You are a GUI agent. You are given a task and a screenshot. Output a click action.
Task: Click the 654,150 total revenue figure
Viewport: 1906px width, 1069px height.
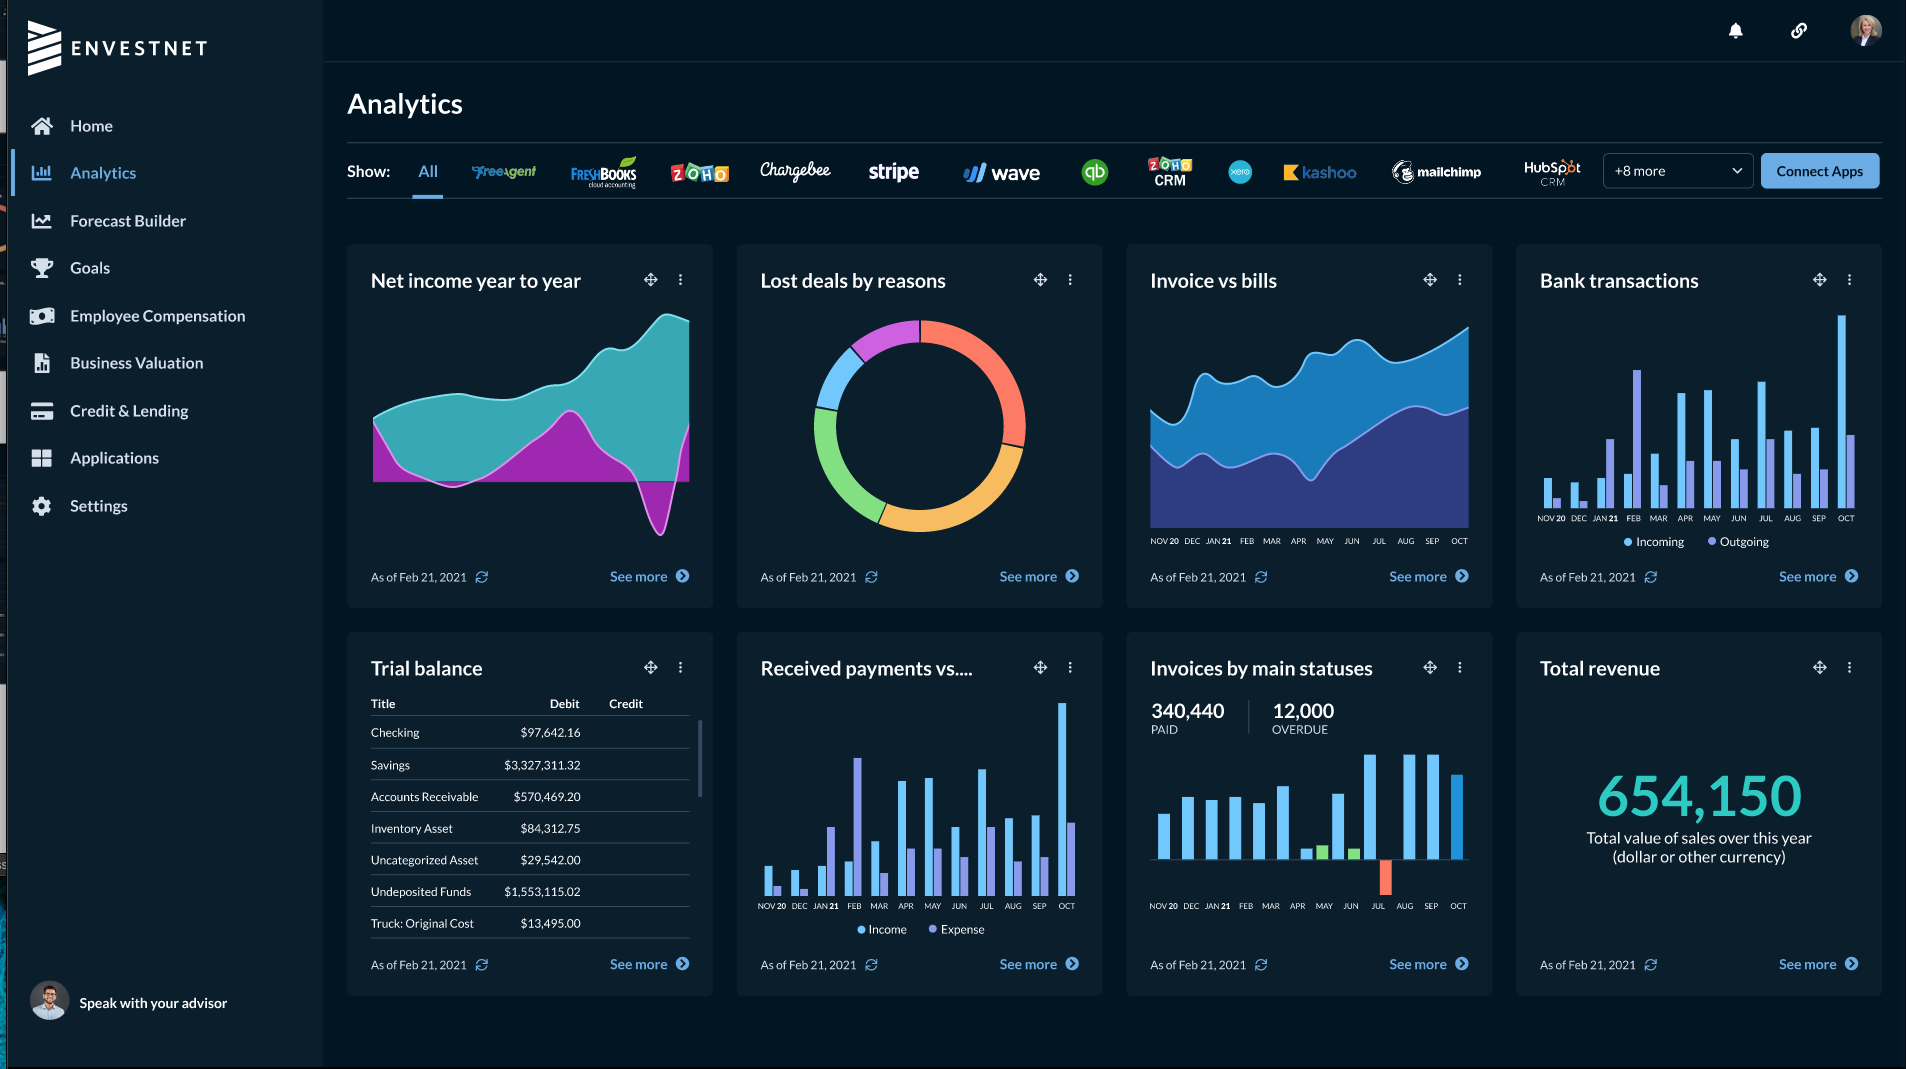[x=1699, y=796]
